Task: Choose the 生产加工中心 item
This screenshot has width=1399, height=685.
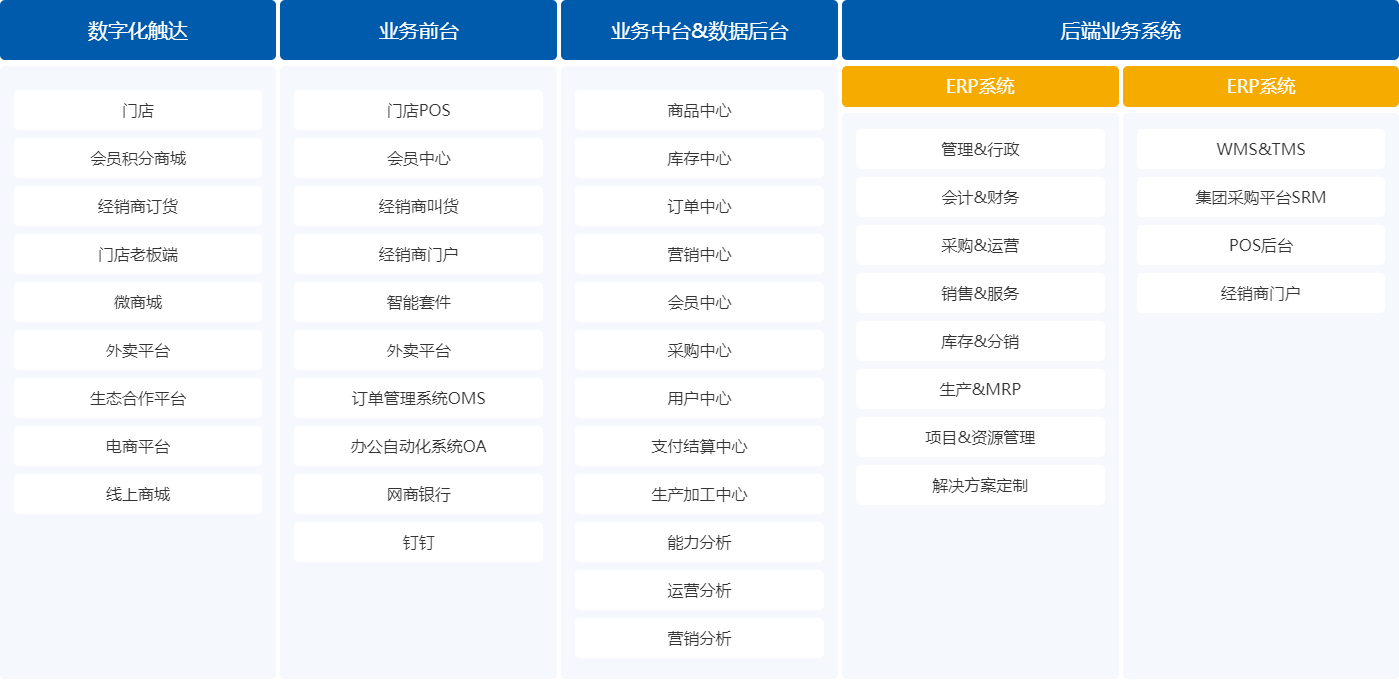Action: [x=699, y=494]
